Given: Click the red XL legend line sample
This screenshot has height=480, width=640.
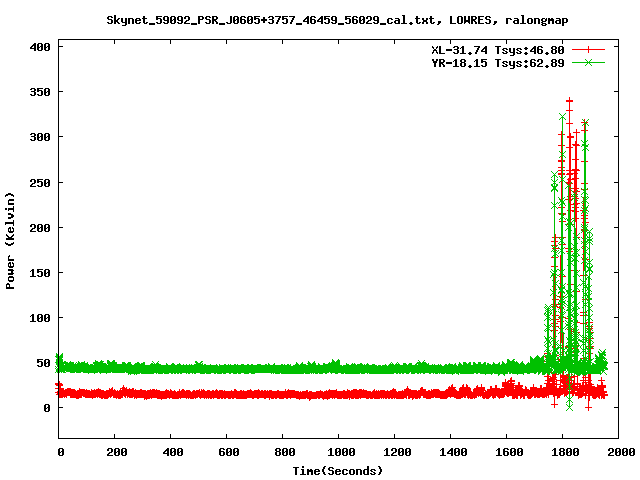Looking at the screenshot, I should tap(588, 50).
